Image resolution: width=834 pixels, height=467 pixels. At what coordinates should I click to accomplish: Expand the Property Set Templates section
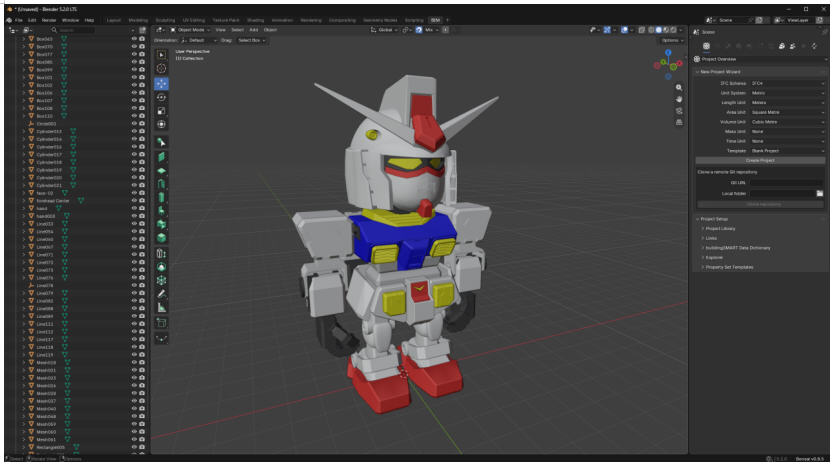point(729,267)
